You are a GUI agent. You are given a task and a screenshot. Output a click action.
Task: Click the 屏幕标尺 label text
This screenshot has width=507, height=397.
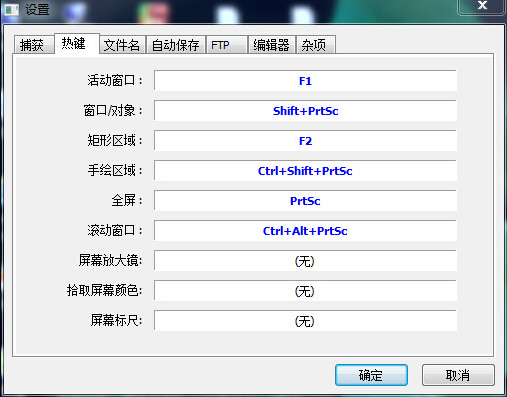tap(117, 320)
